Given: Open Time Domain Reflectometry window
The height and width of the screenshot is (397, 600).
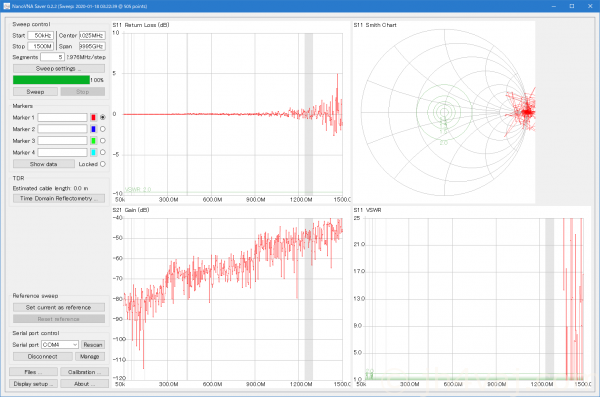Looking at the screenshot, I should [59, 198].
